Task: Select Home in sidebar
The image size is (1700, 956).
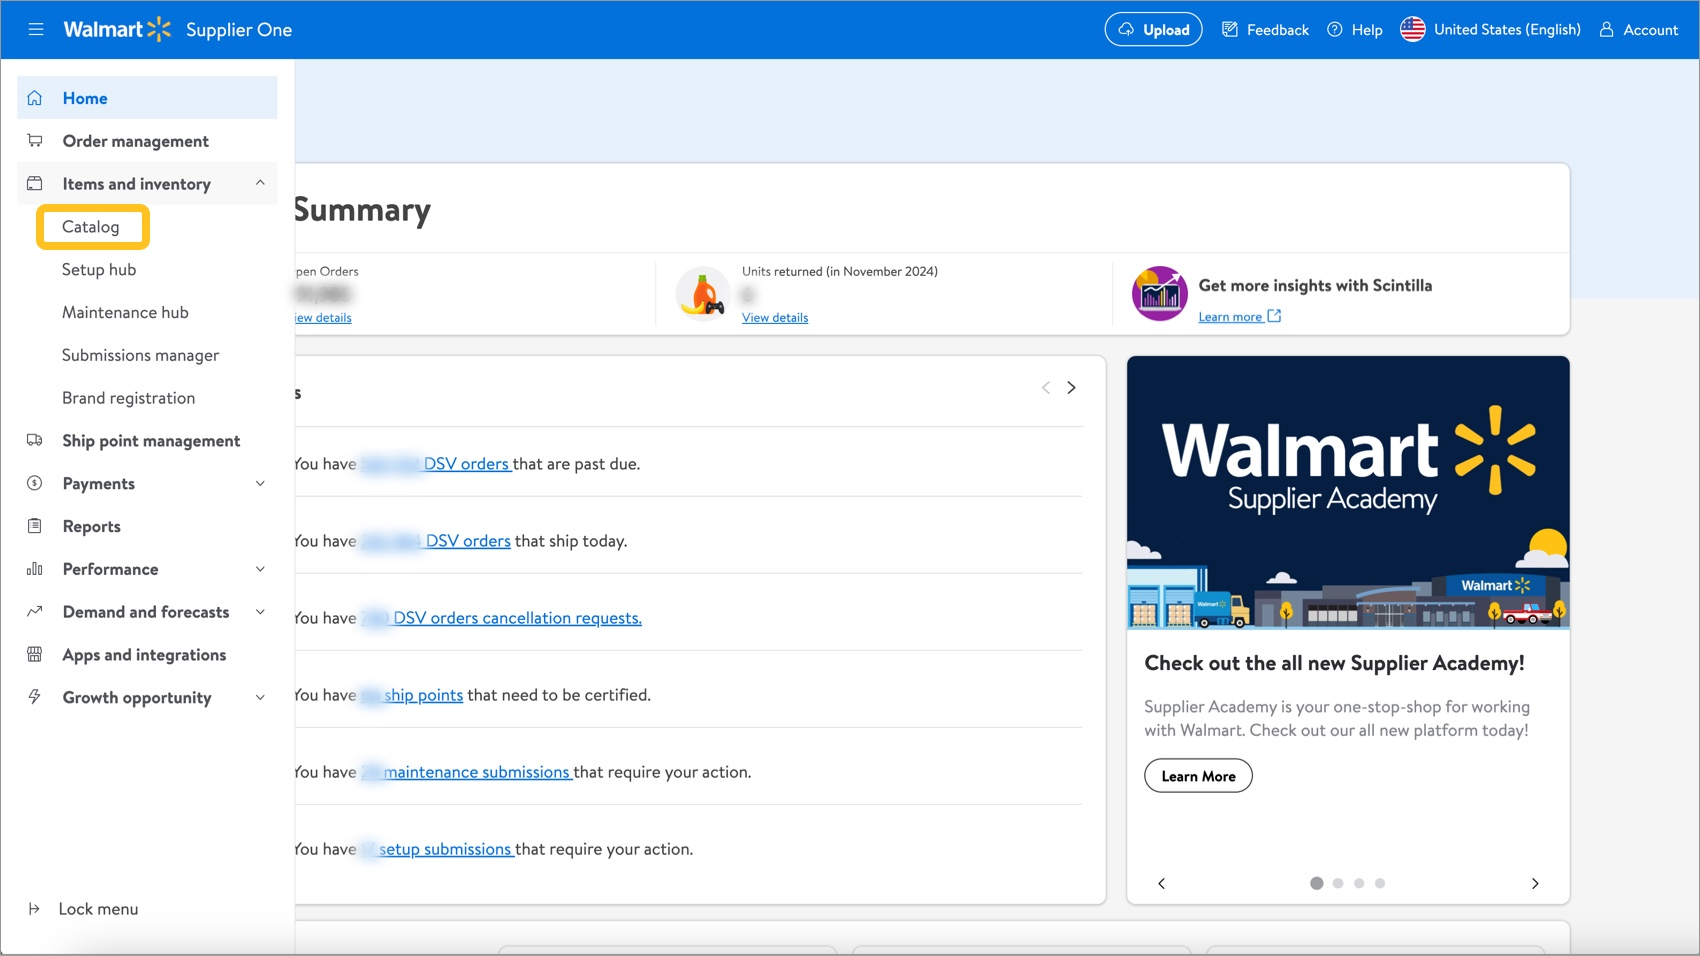Action: point(147,98)
